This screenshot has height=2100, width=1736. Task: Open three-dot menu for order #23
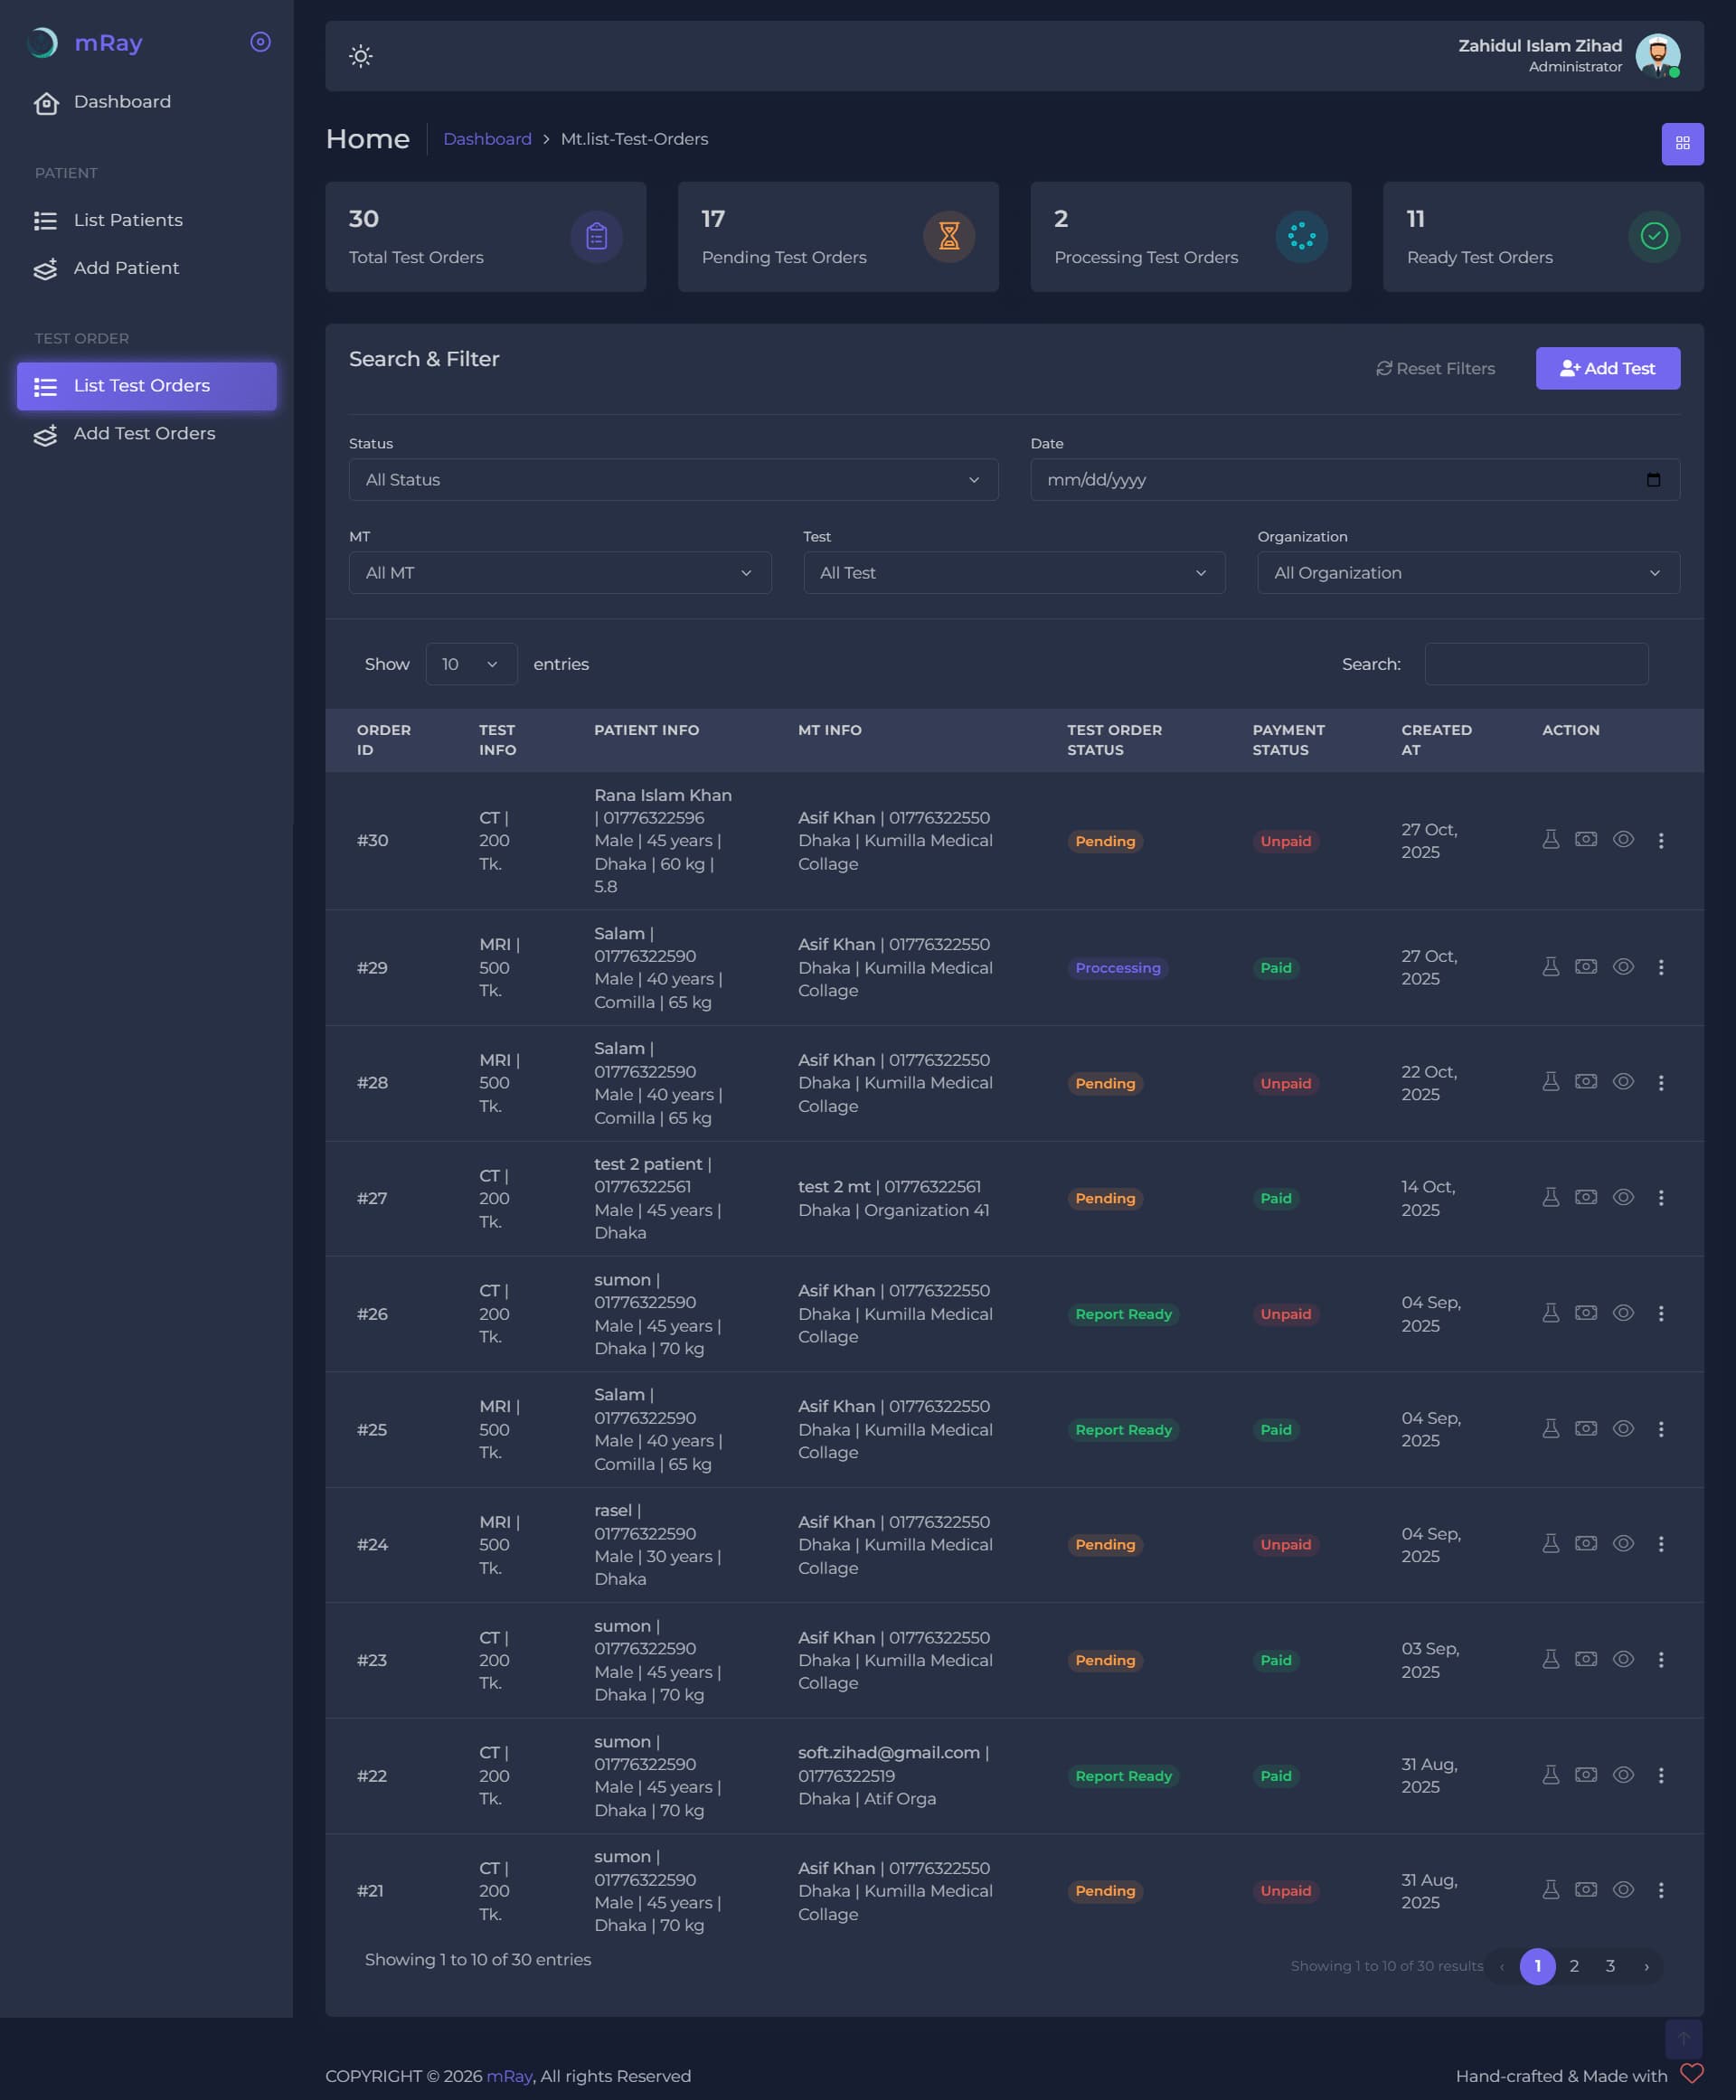pyautogui.click(x=1660, y=1660)
